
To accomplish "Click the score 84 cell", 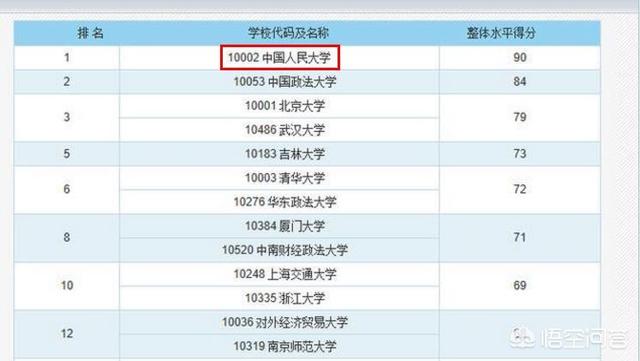I will tap(520, 82).
